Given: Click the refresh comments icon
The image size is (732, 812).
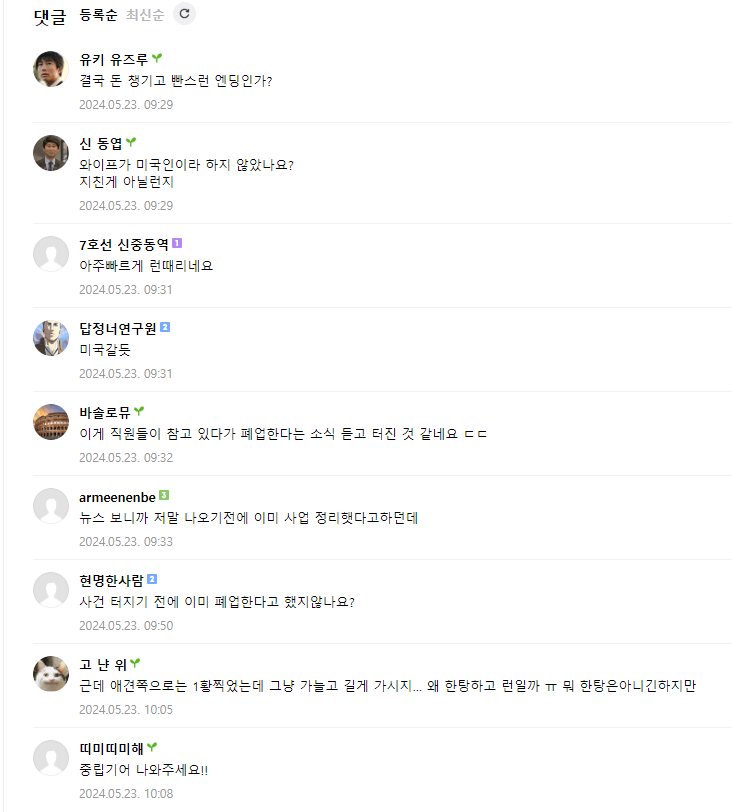Looking at the screenshot, I should click(184, 14).
